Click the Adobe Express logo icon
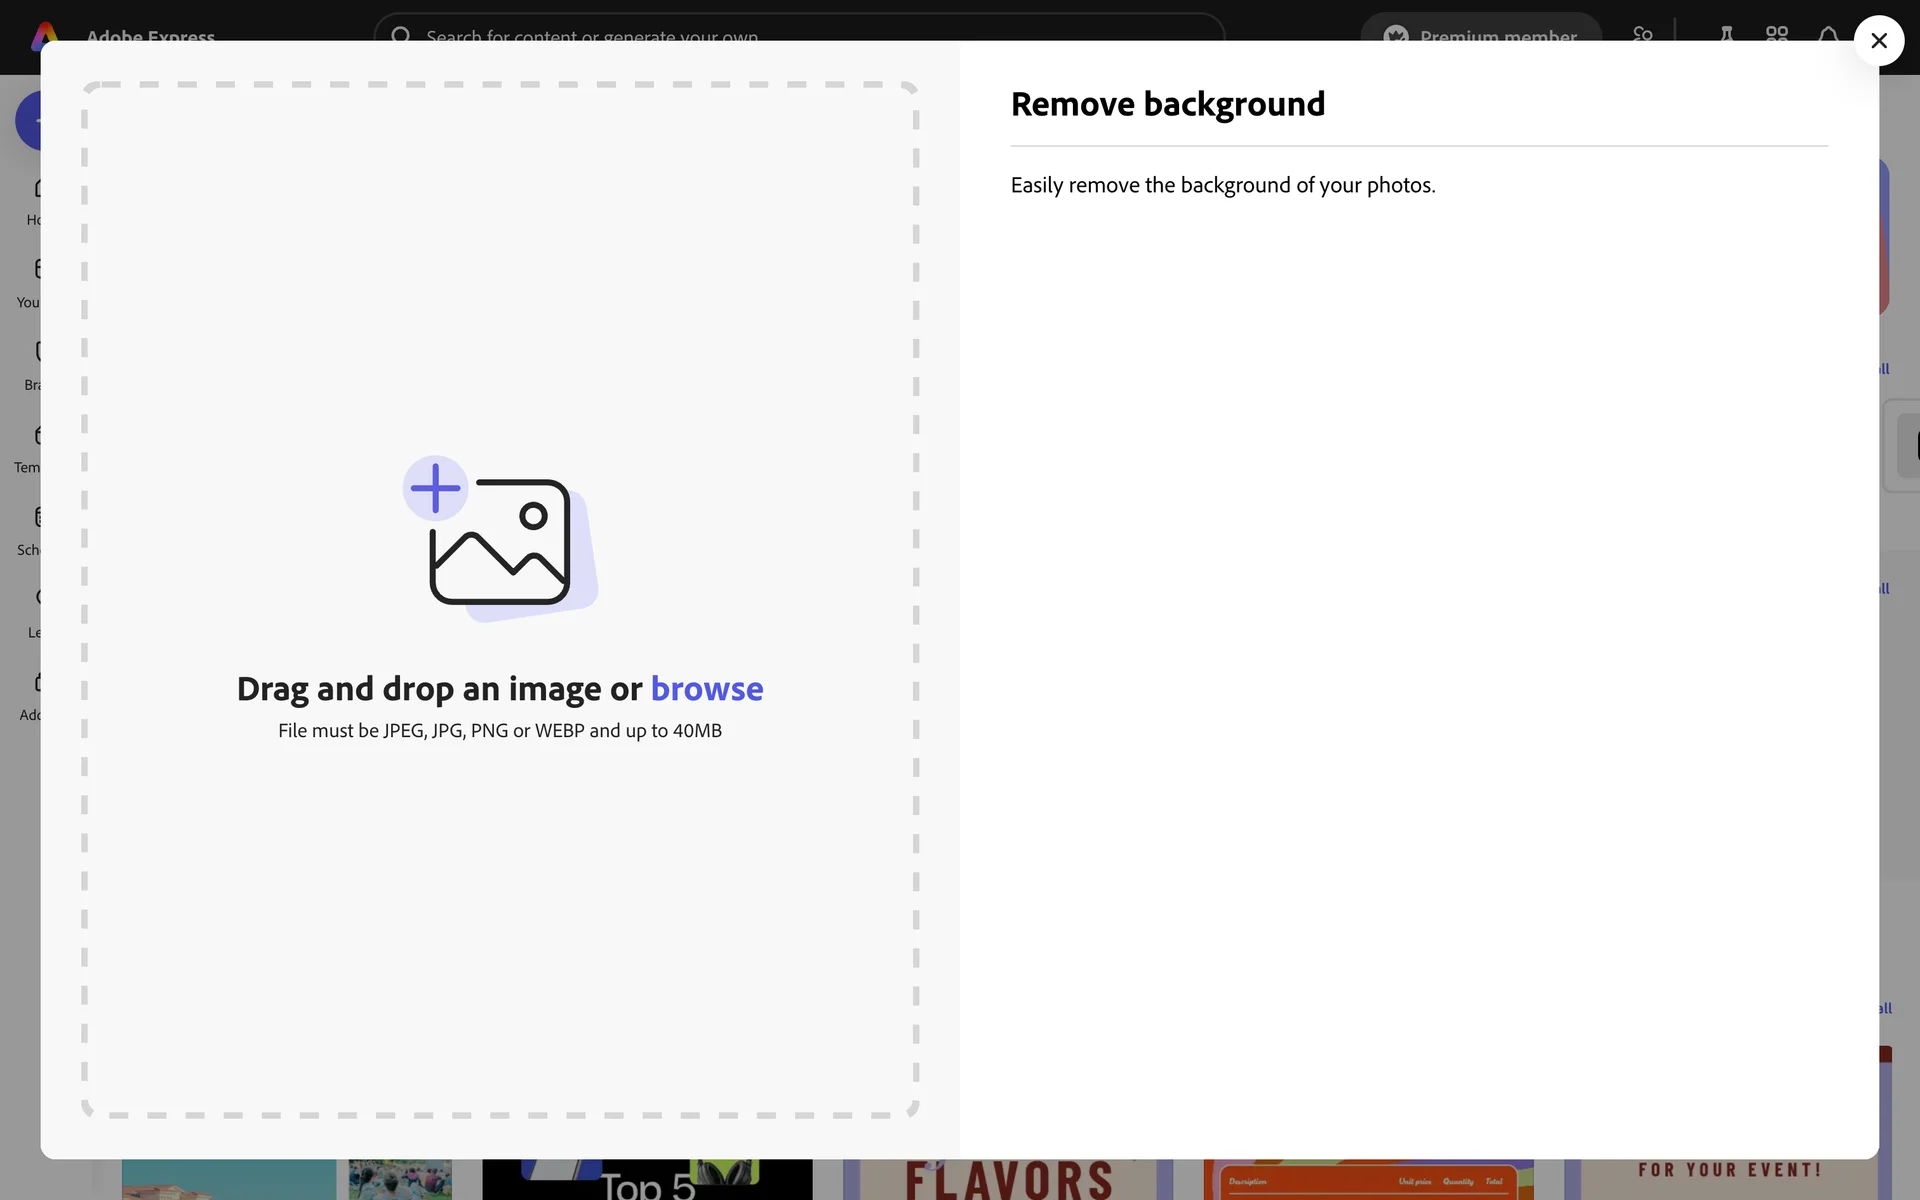The height and width of the screenshot is (1200, 1920). [45, 32]
